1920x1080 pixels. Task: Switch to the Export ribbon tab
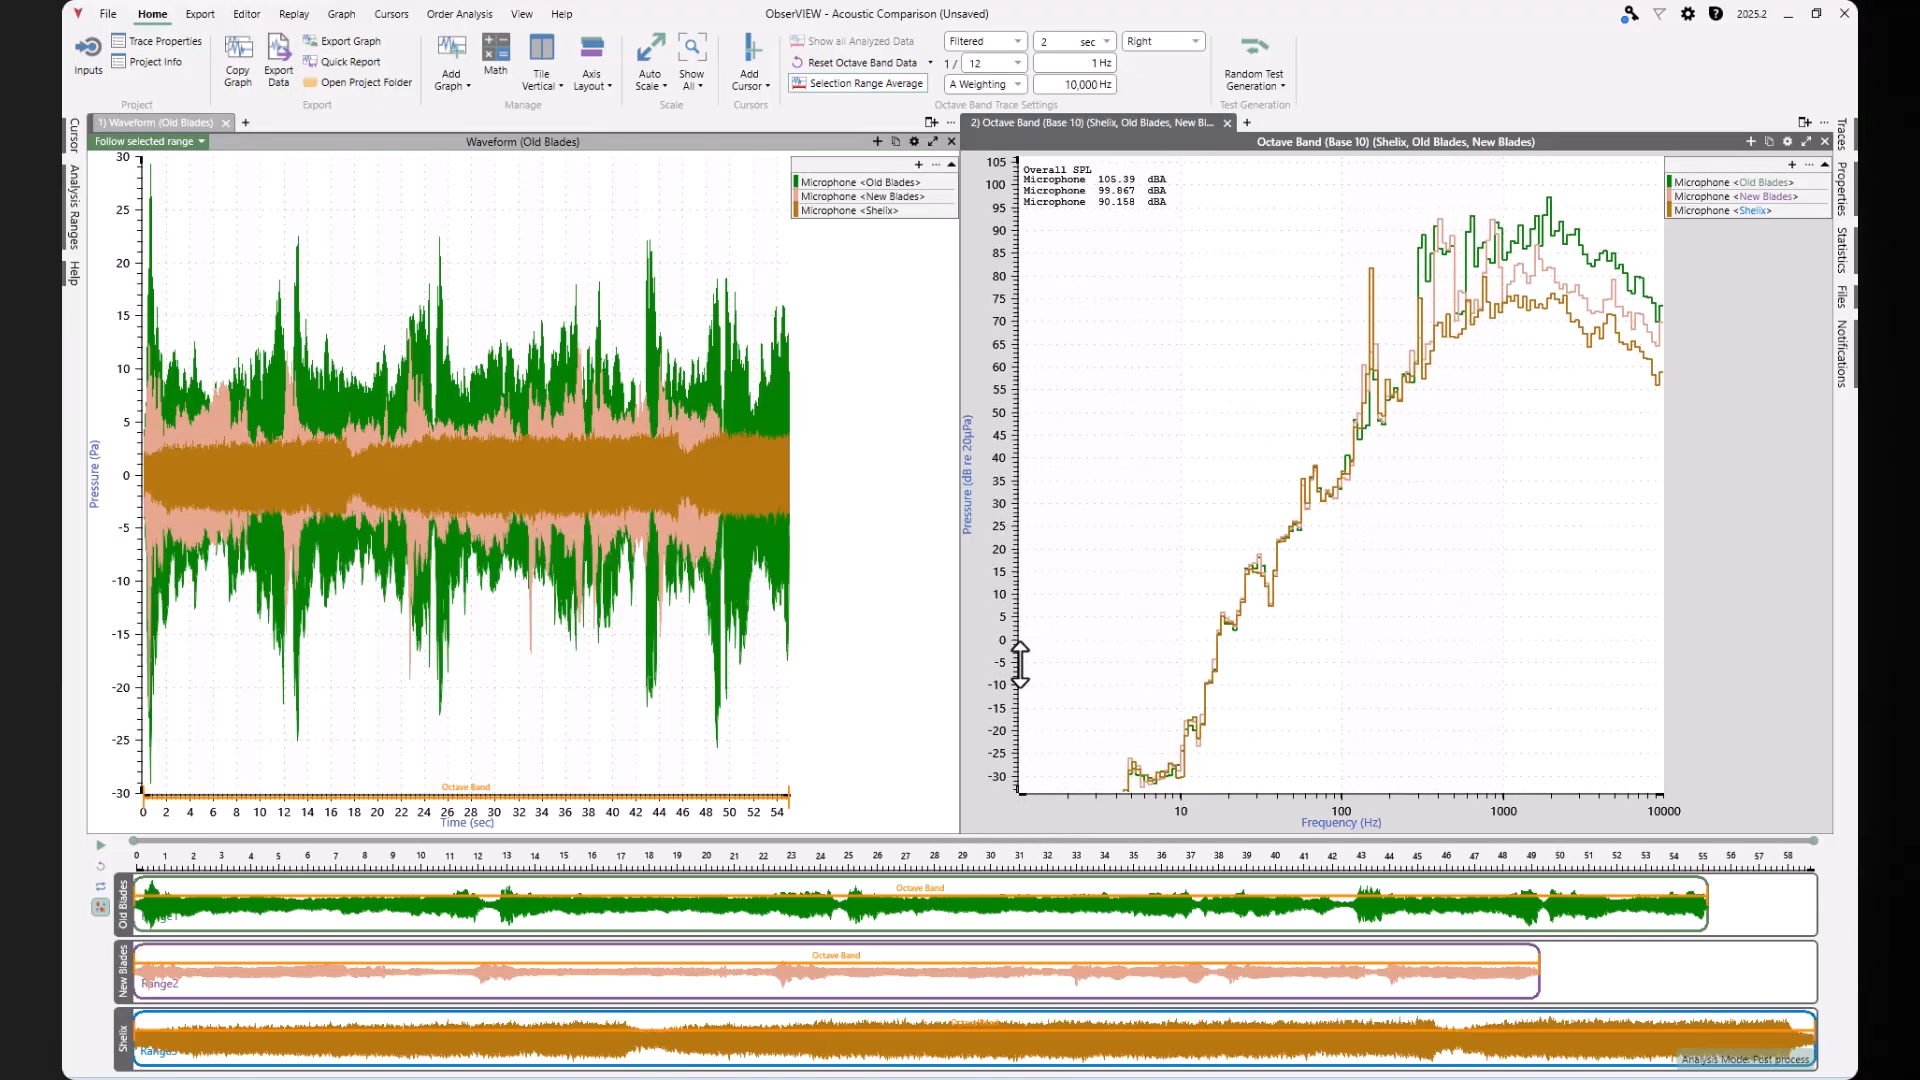tap(200, 14)
